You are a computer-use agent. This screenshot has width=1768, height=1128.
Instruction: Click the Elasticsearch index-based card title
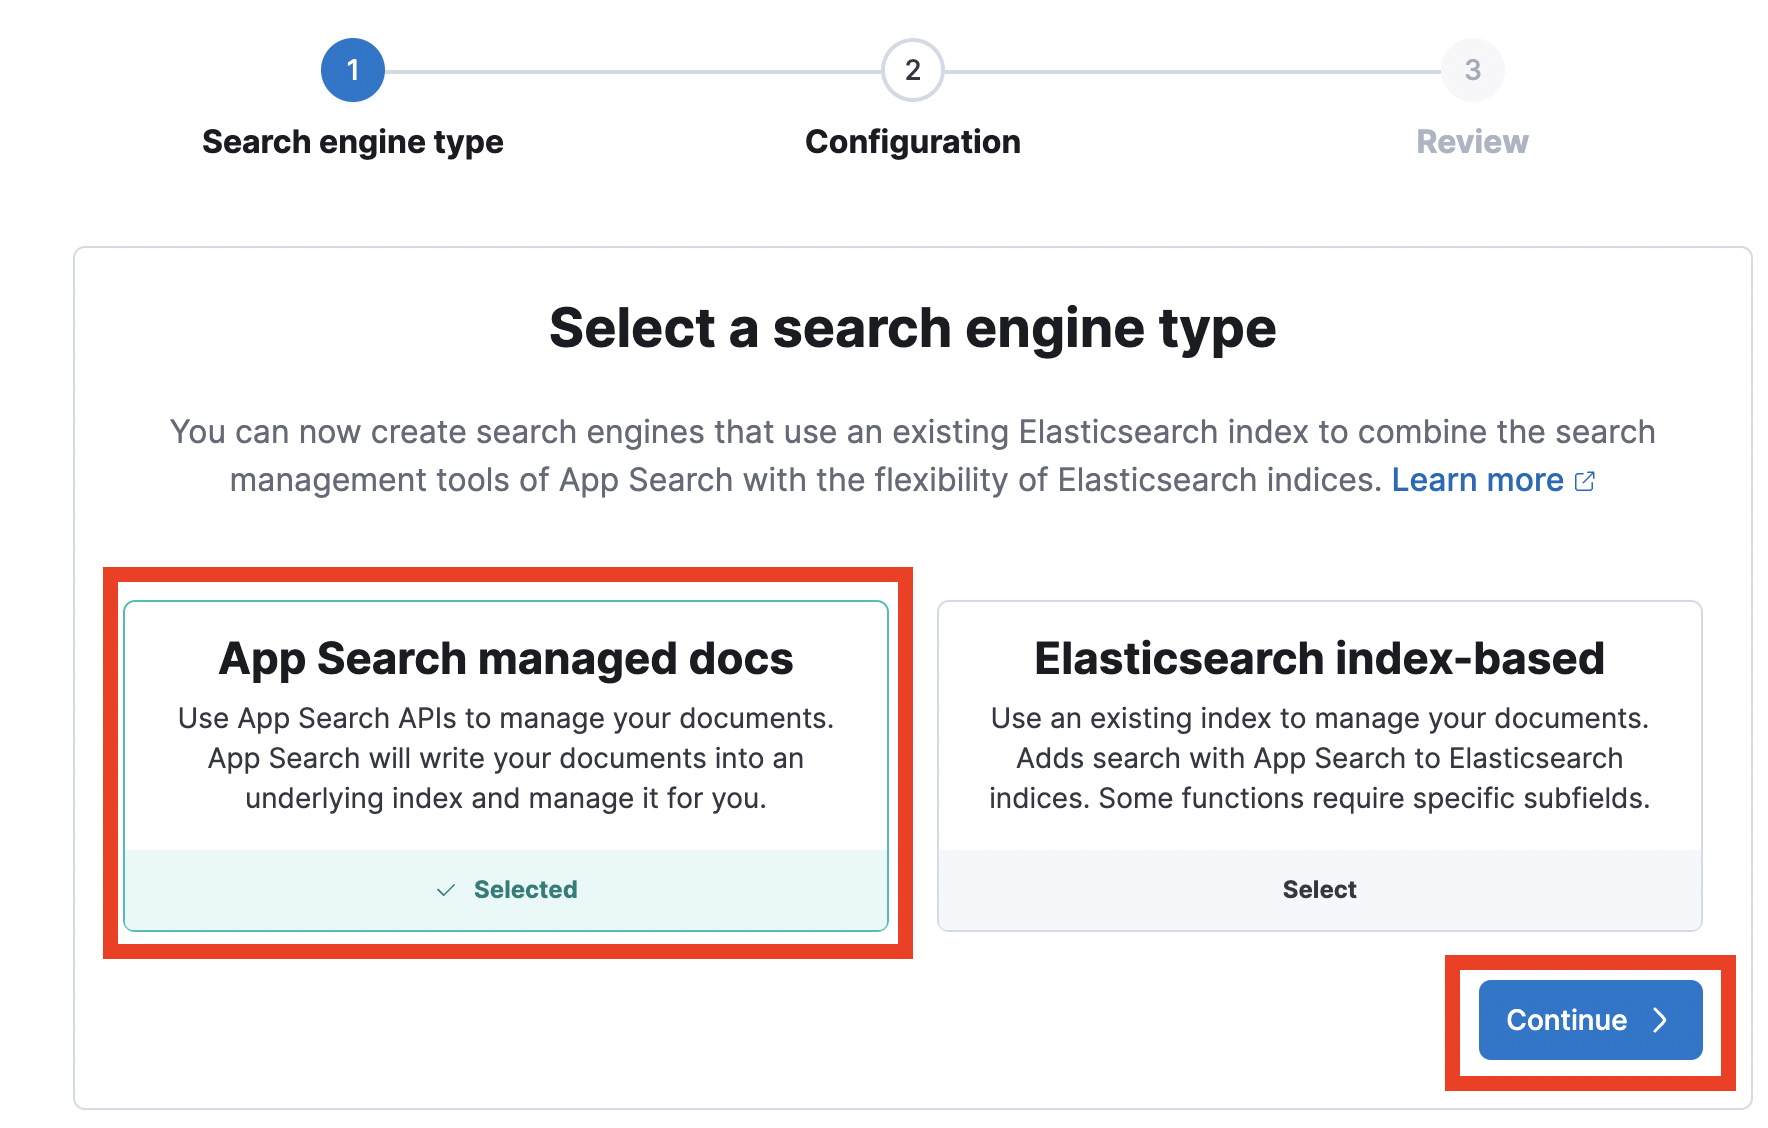(x=1319, y=659)
